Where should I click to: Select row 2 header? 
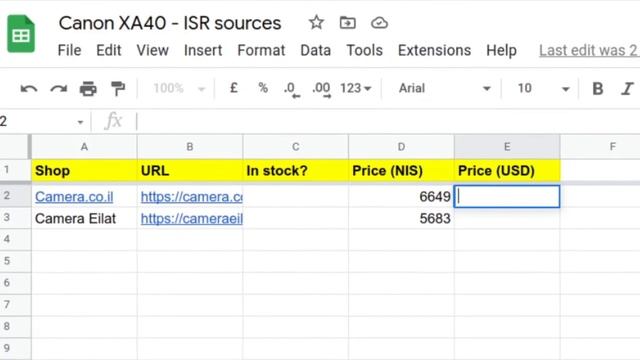[x=15, y=196]
